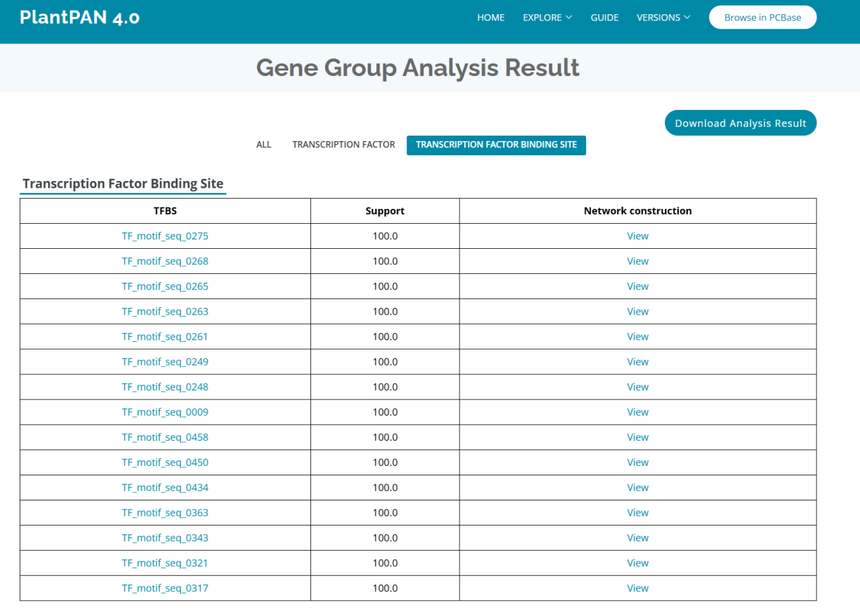Open the TF_motif_seq_0363 link
The width and height of the screenshot is (860, 613).
[x=165, y=513]
